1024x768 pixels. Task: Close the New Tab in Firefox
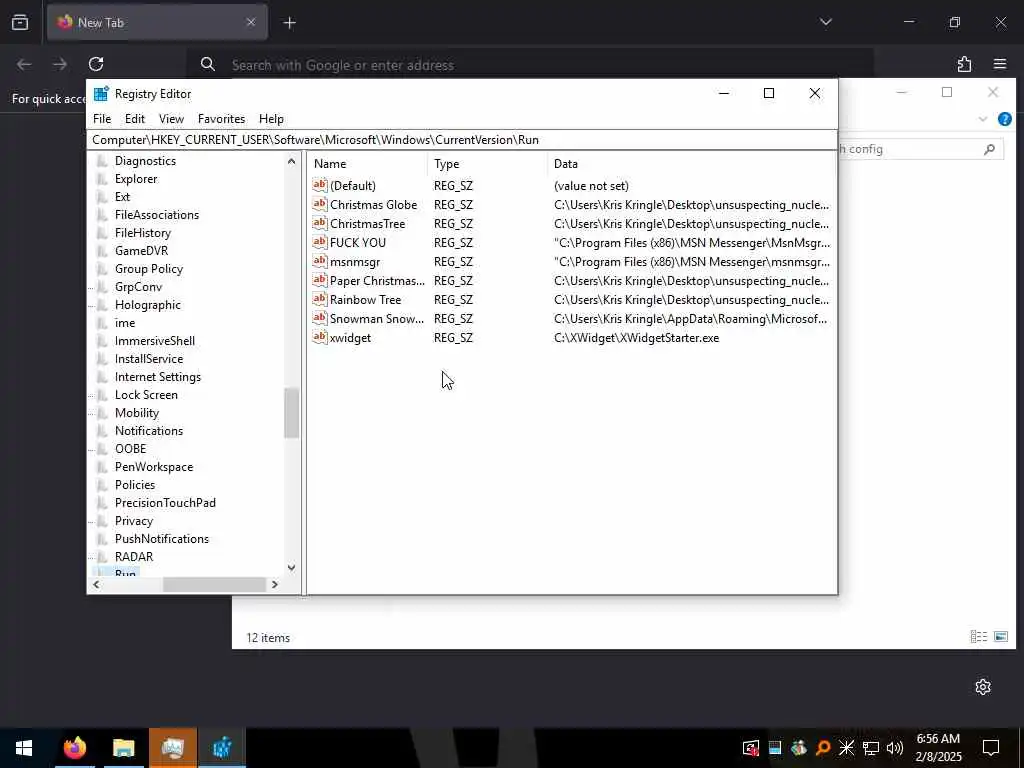[x=251, y=22]
